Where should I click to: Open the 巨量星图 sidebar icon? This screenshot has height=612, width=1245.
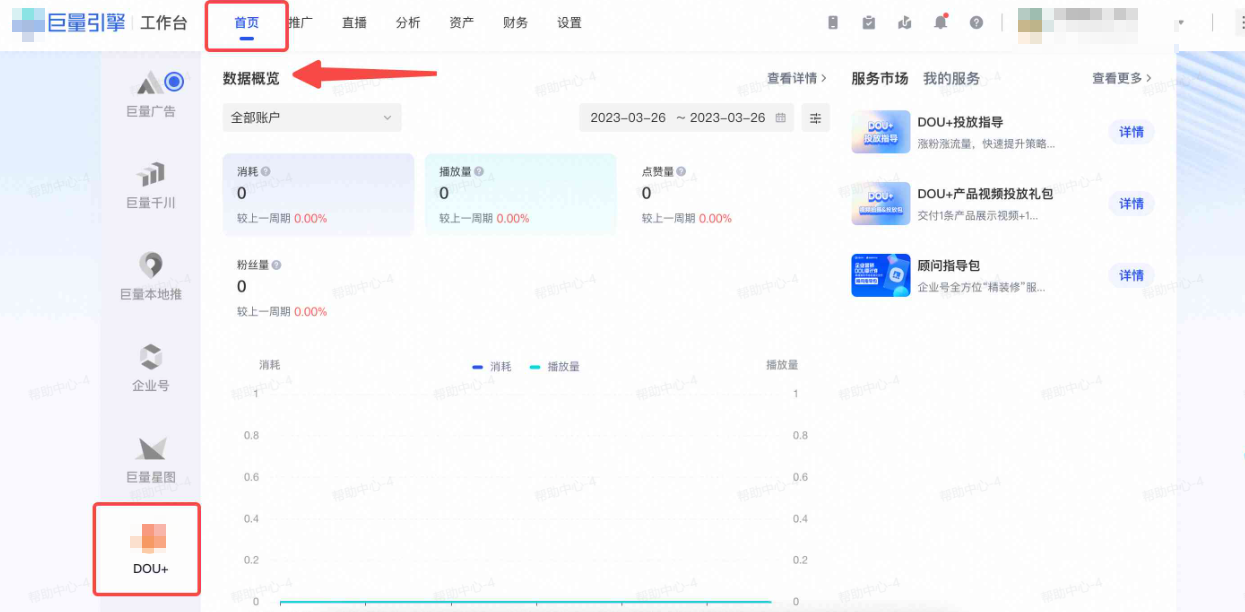point(151,459)
